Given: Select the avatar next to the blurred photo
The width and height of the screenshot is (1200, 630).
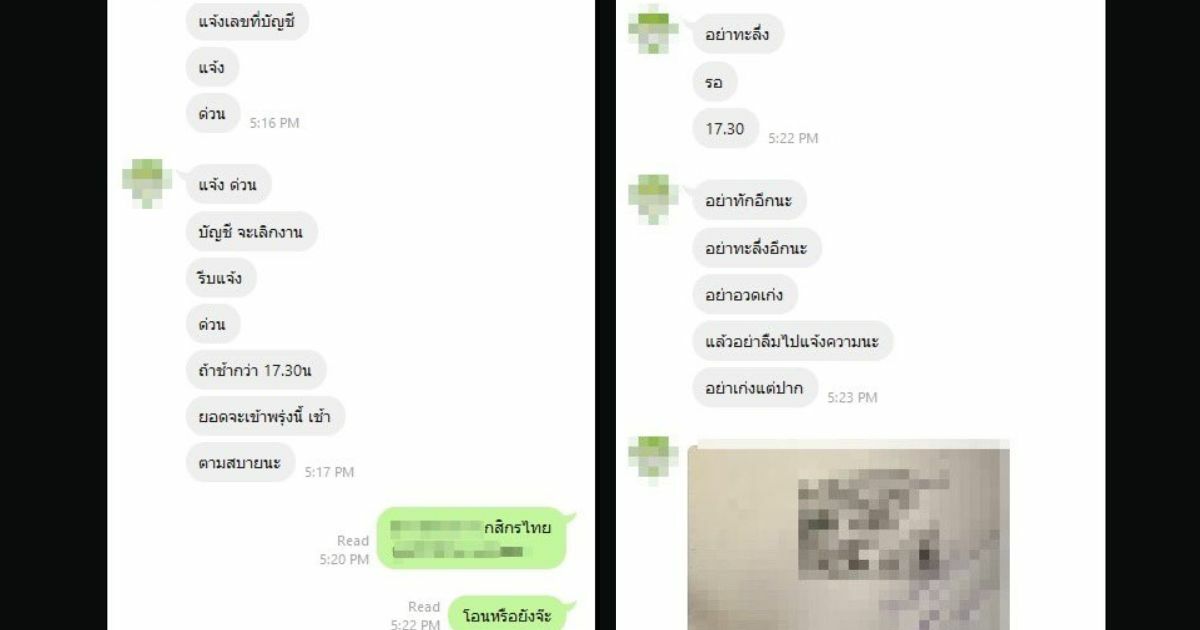Looking at the screenshot, I should 653,459.
